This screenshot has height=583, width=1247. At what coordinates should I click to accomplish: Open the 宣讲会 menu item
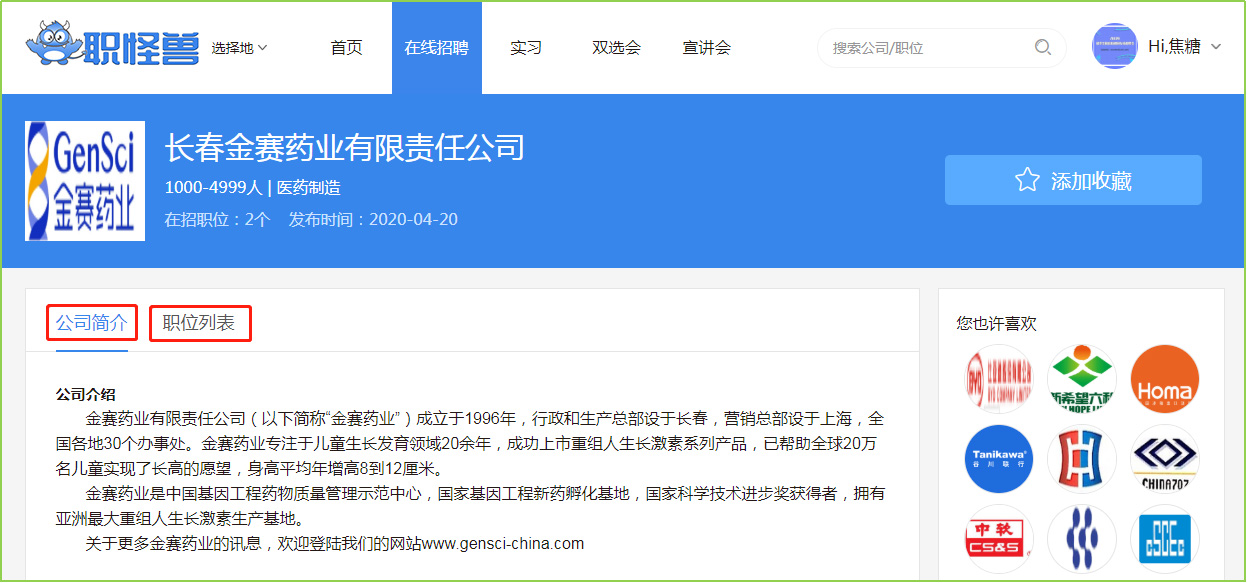pyautogui.click(x=707, y=48)
